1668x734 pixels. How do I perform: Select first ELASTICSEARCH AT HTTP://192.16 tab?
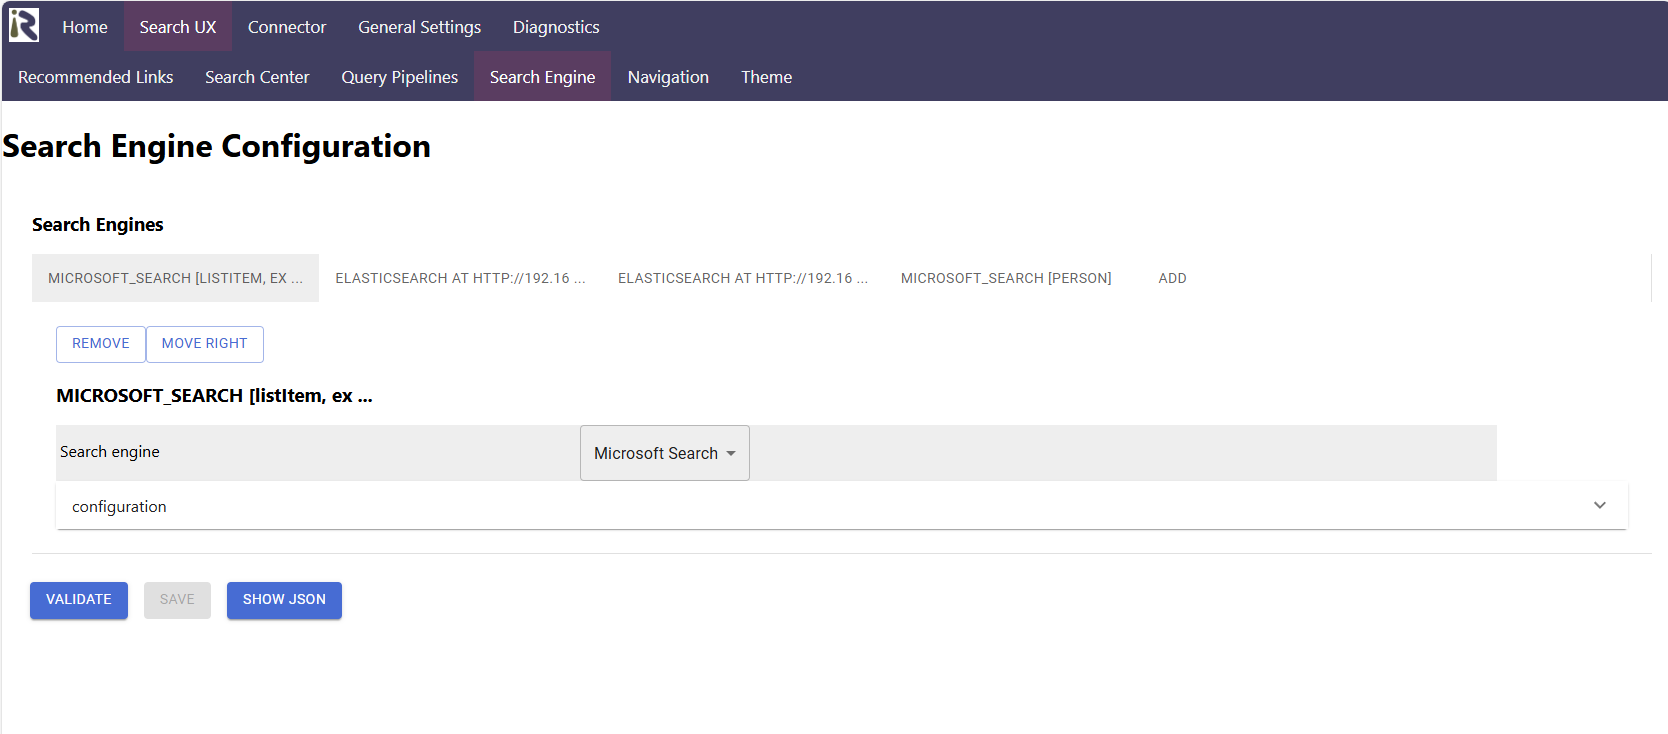click(x=460, y=278)
